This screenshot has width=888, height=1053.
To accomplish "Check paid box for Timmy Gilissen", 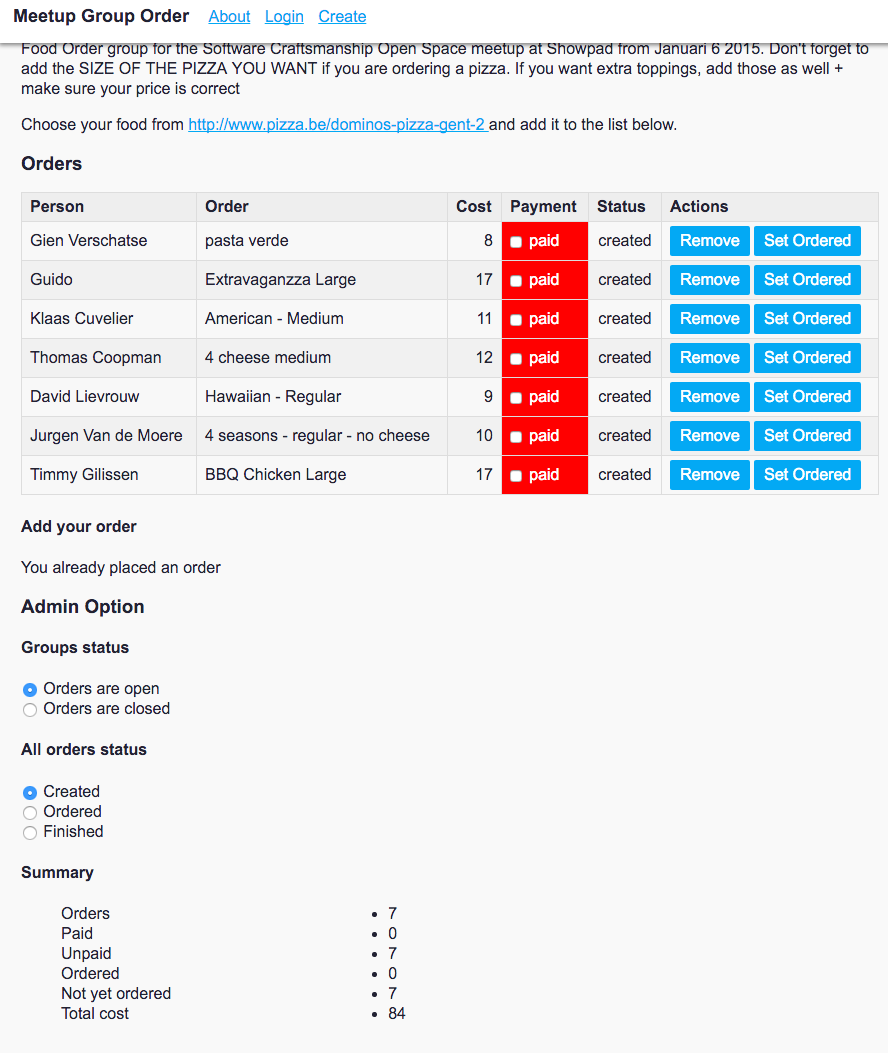I will (x=516, y=476).
